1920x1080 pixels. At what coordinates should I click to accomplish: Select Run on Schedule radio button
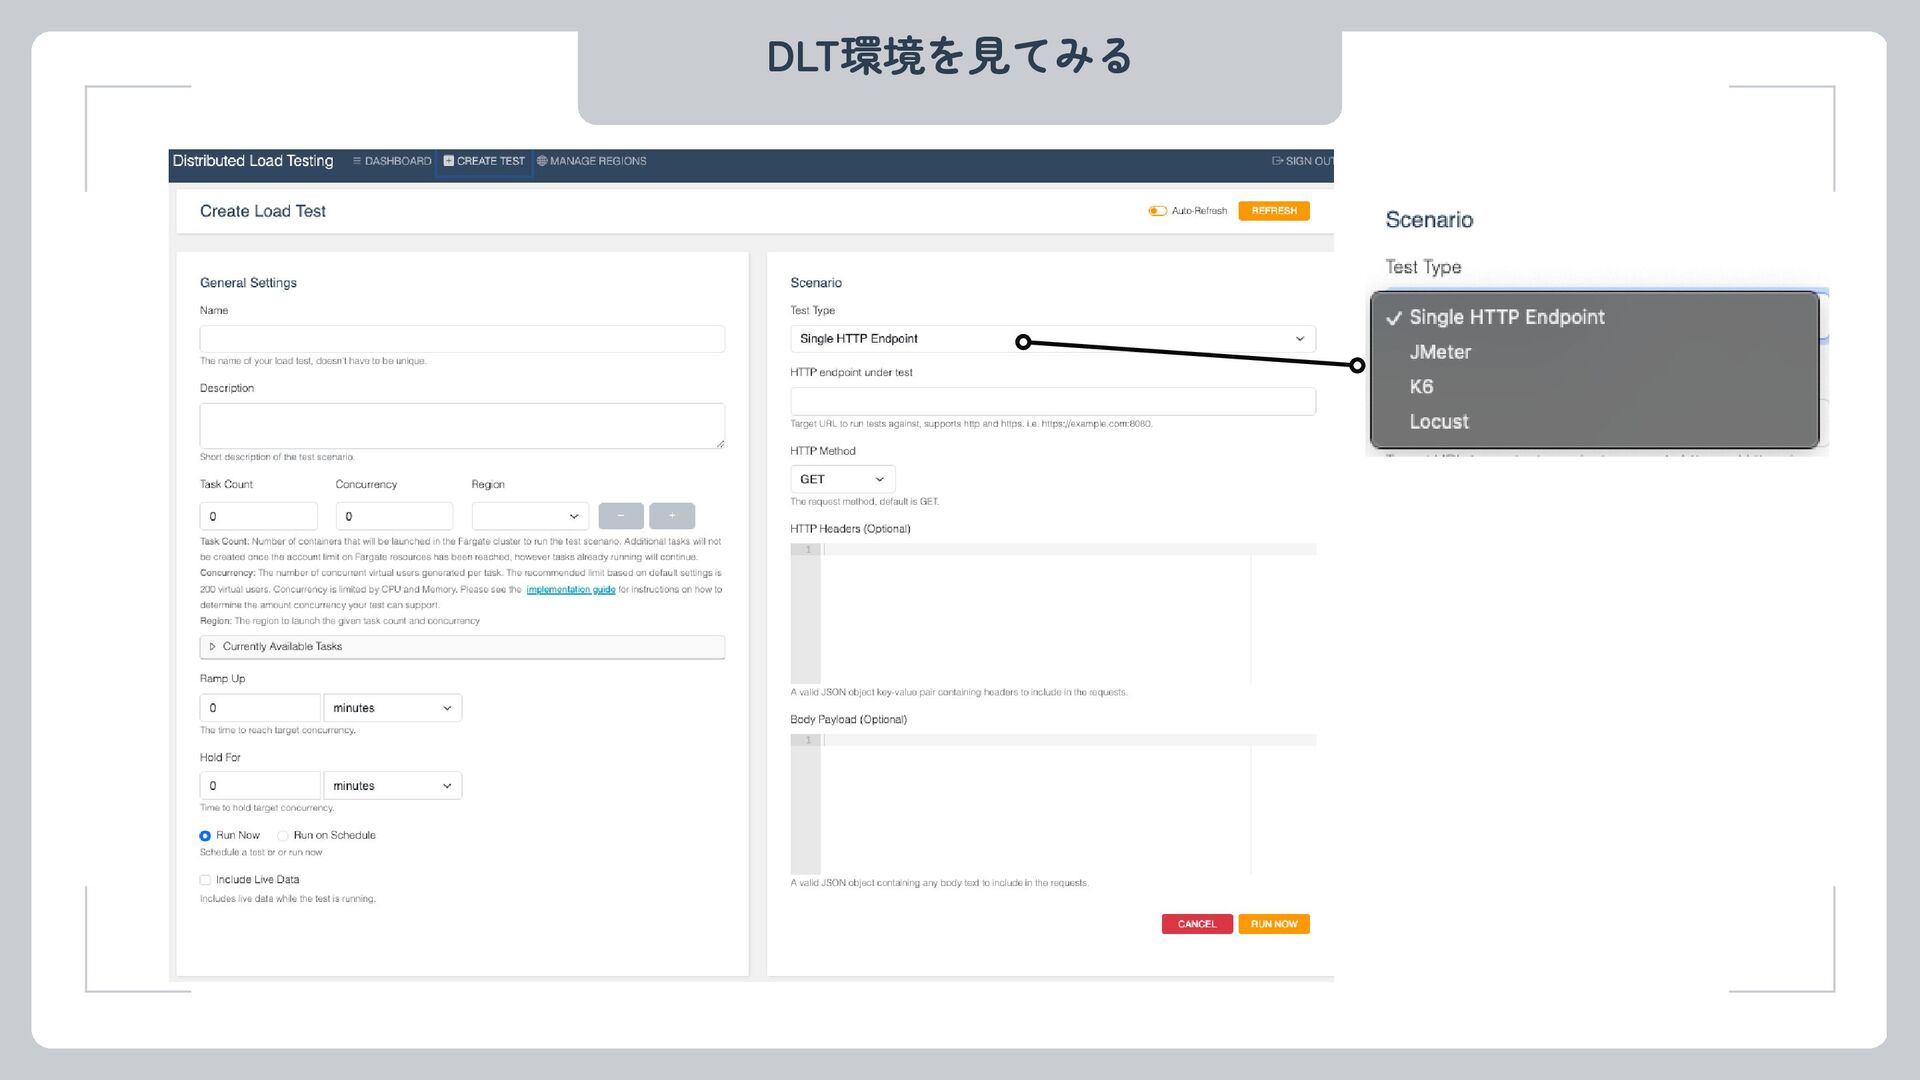(283, 836)
